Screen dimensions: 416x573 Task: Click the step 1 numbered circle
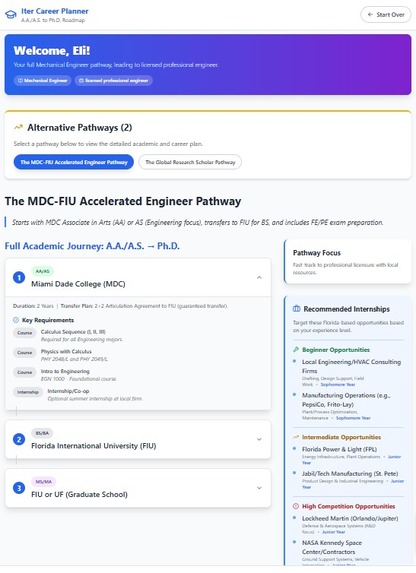pyautogui.click(x=19, y=278)
